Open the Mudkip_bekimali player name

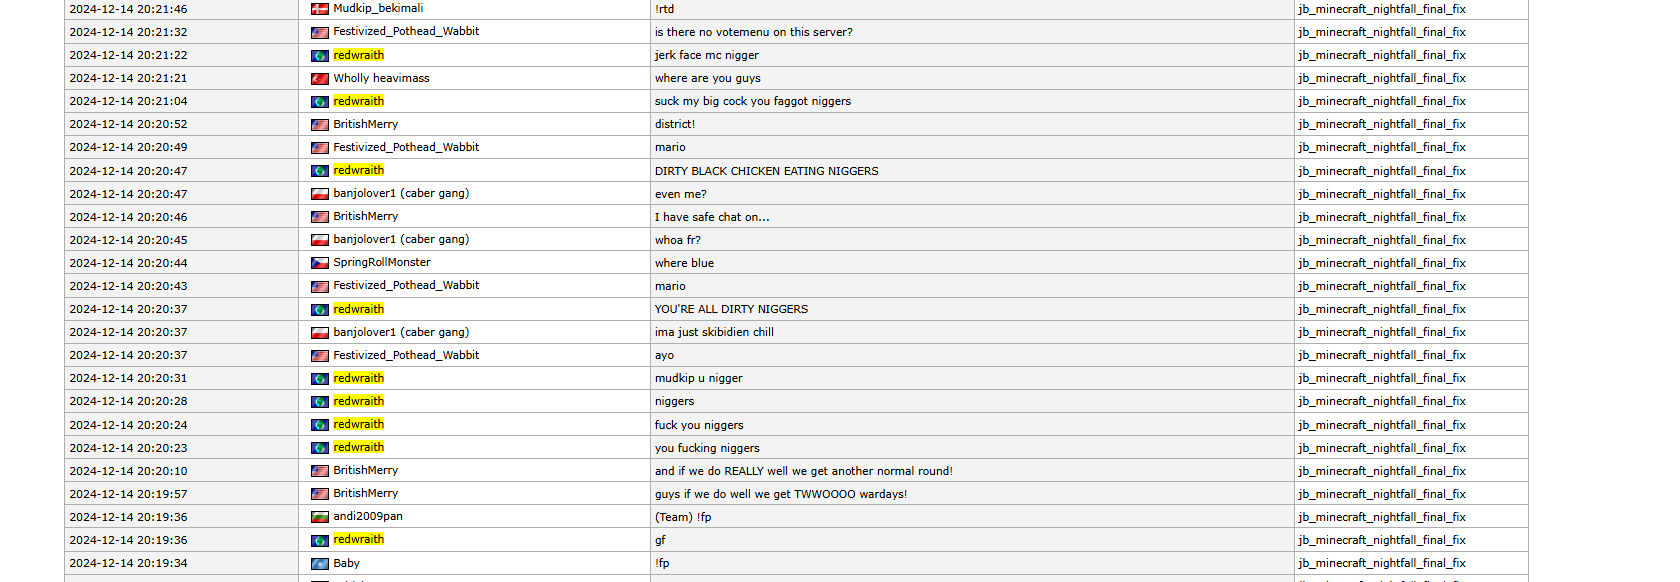(378, 8)
